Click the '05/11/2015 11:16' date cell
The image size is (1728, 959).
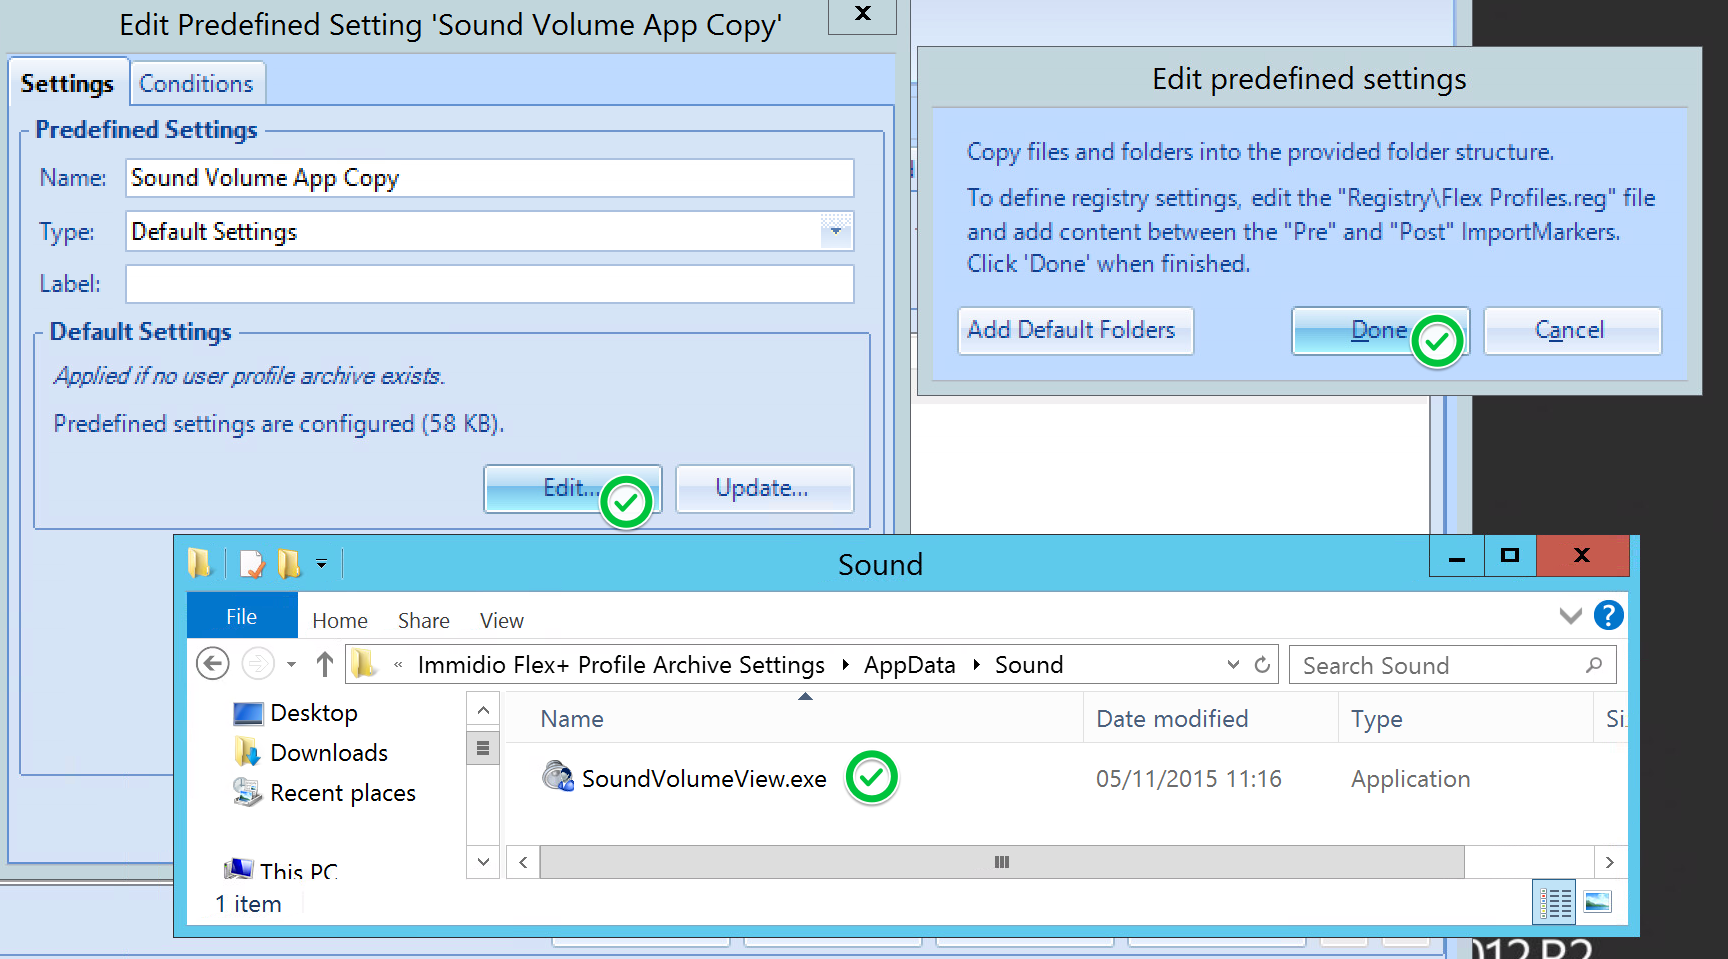(1188, 779)
